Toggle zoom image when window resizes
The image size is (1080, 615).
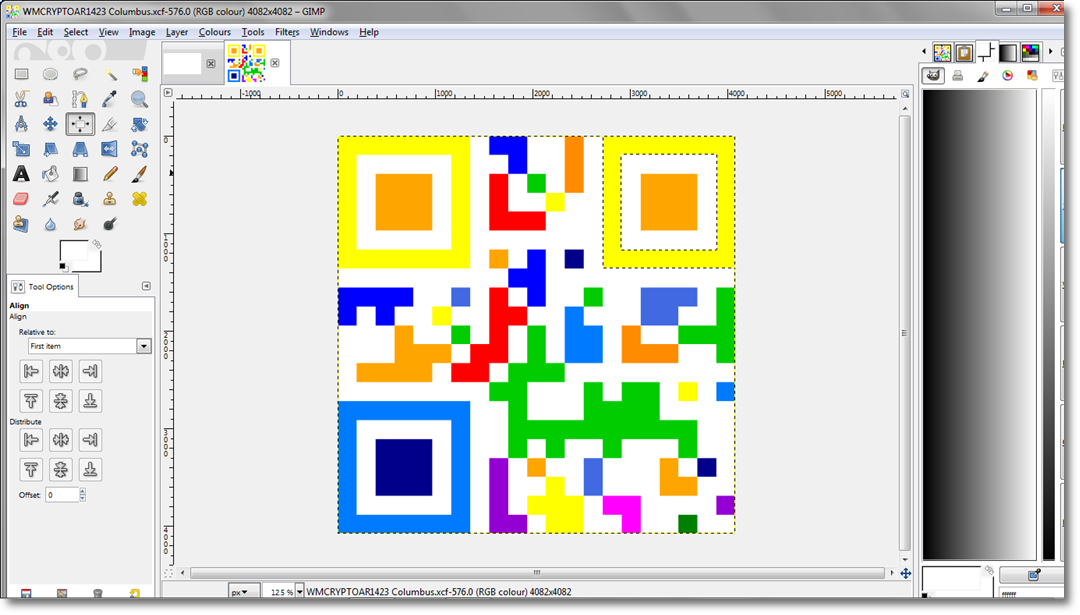coord(905,94)
